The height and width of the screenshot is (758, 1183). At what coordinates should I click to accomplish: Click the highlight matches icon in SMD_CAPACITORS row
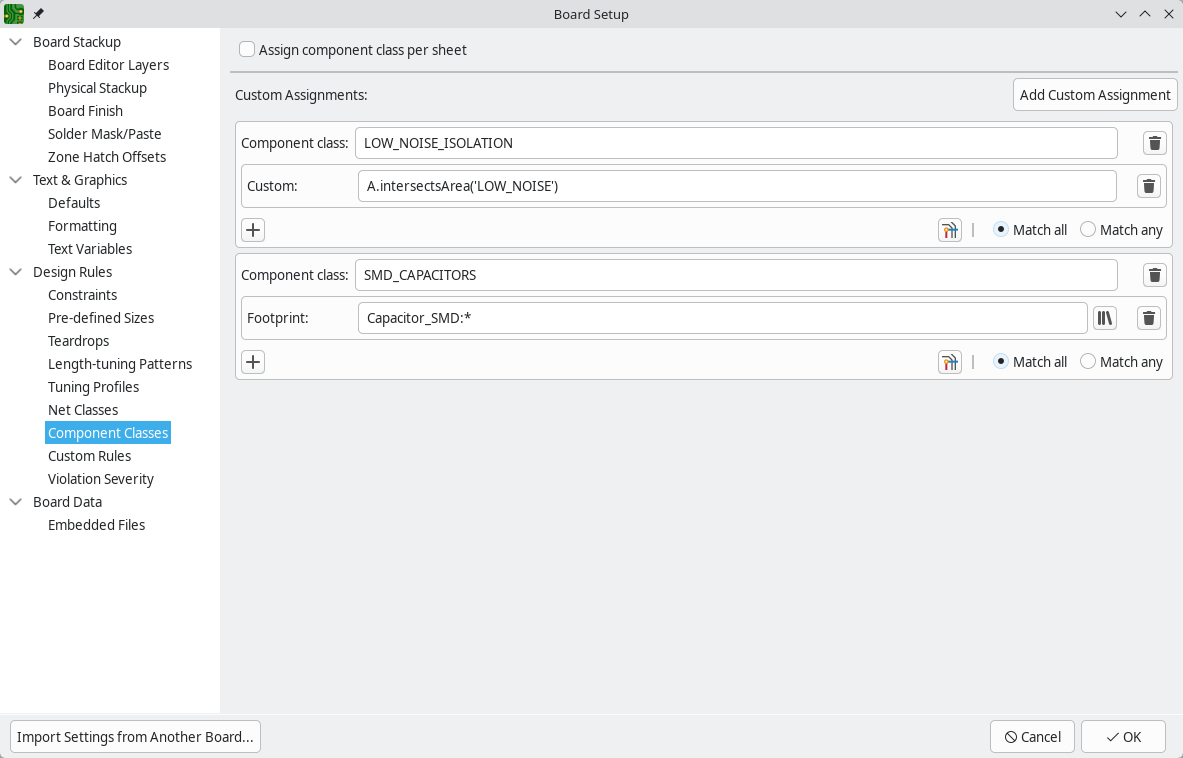[948, 361]
